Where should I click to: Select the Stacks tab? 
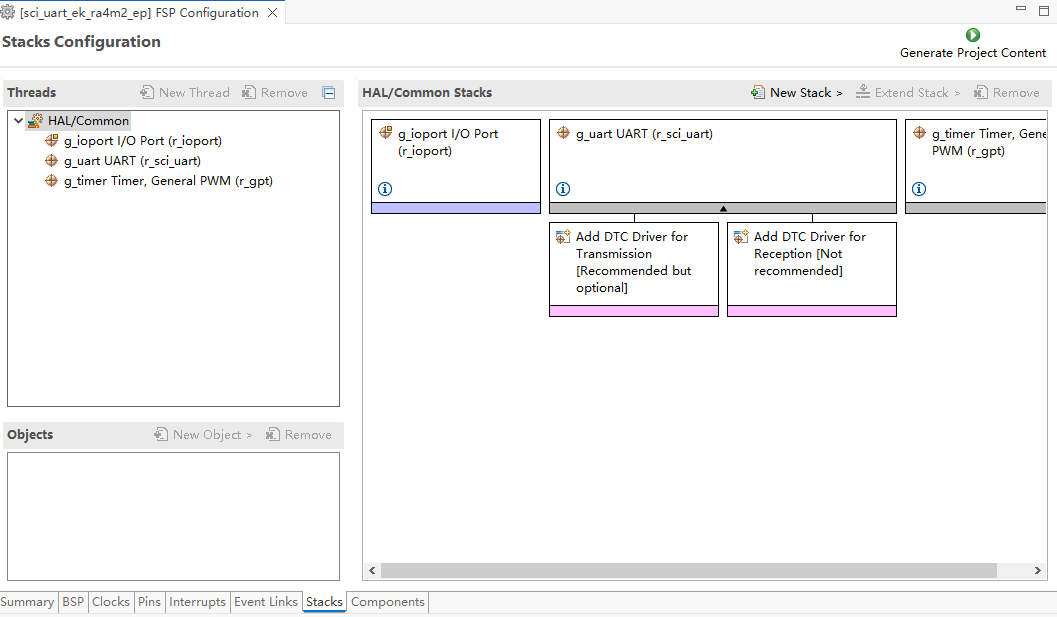[x=324, y=601]
